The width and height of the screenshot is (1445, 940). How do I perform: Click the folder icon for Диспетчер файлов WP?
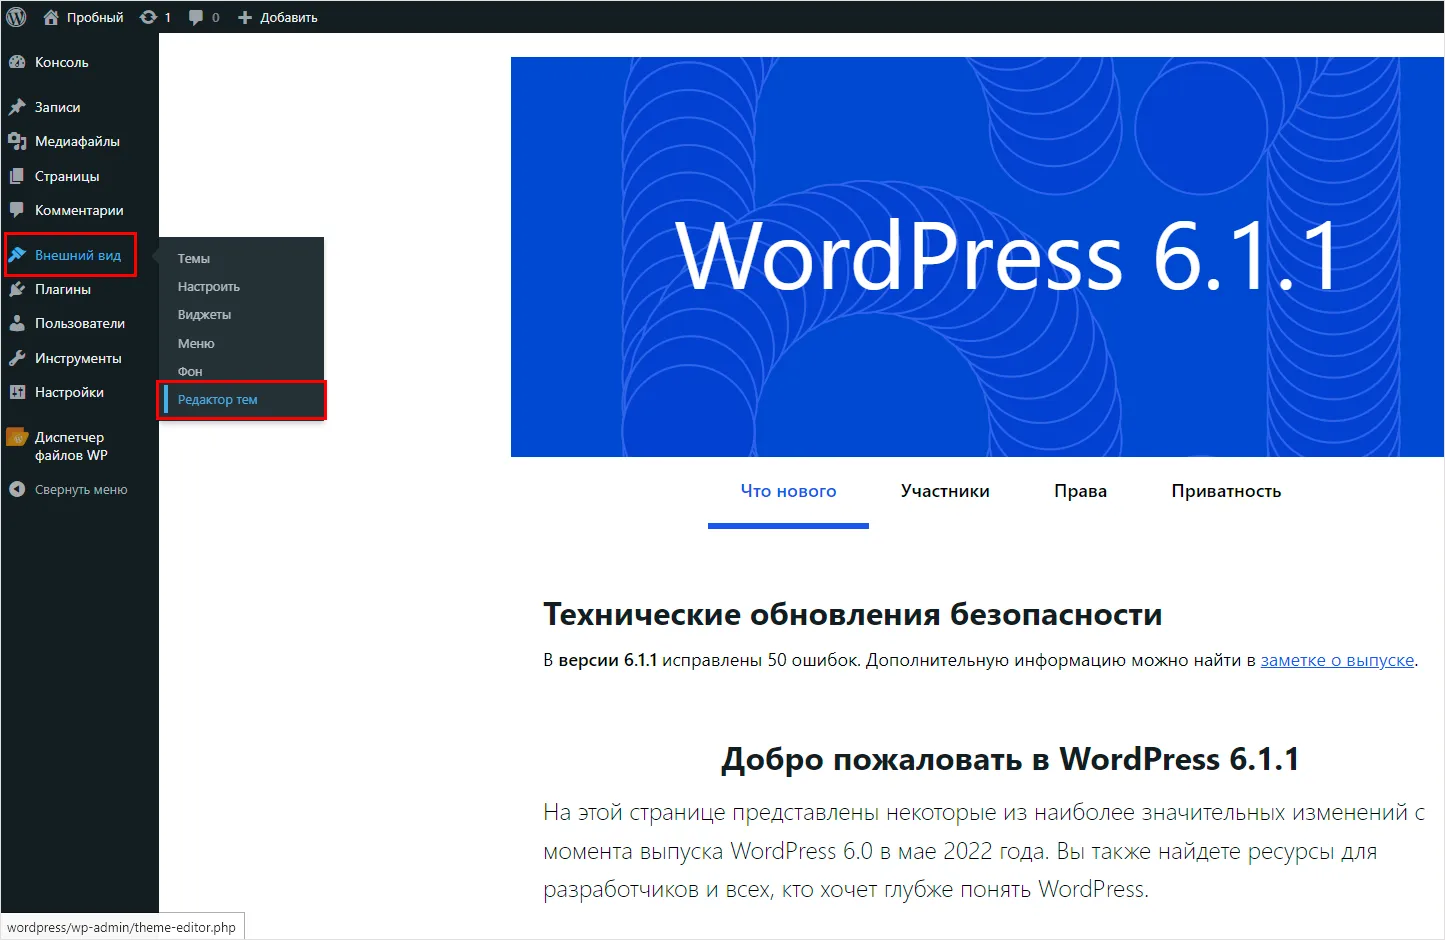17,437
